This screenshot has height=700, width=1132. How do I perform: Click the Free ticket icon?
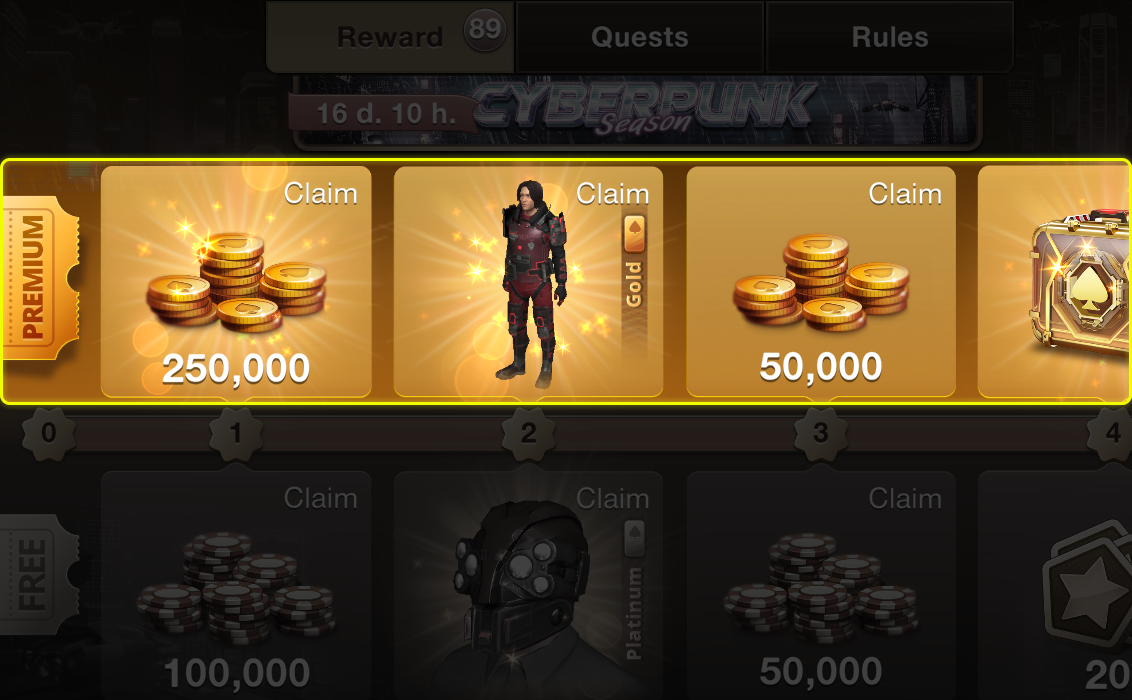pos(38,574)
